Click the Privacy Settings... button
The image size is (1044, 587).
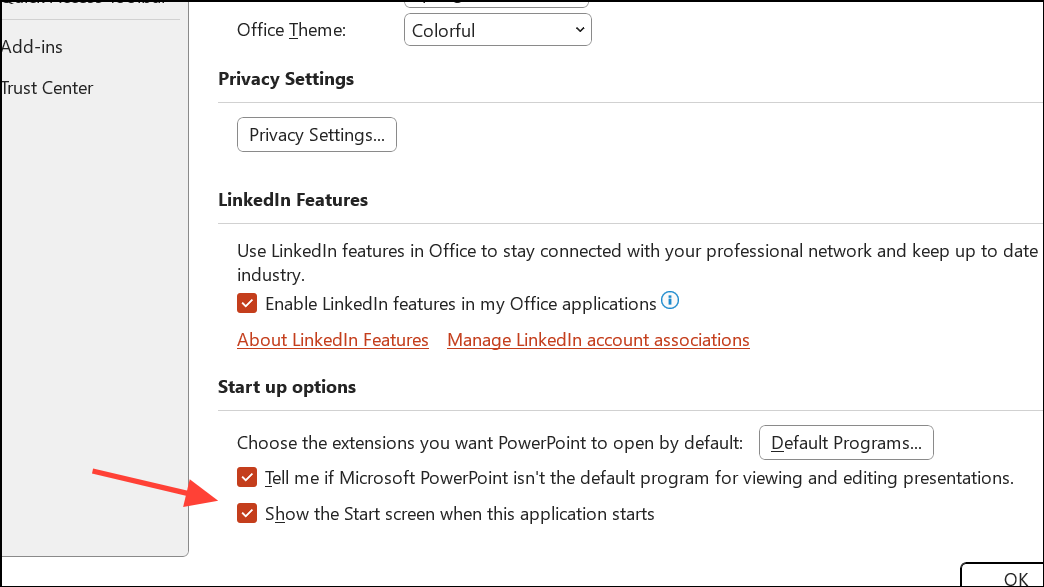click(317, 135)
